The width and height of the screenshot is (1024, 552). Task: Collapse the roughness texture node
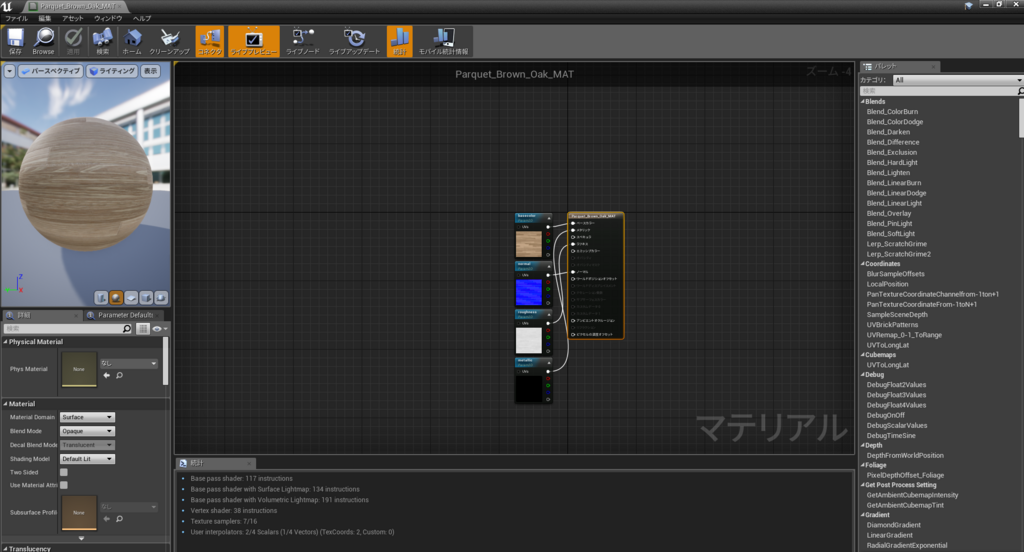tap(549, 315)
